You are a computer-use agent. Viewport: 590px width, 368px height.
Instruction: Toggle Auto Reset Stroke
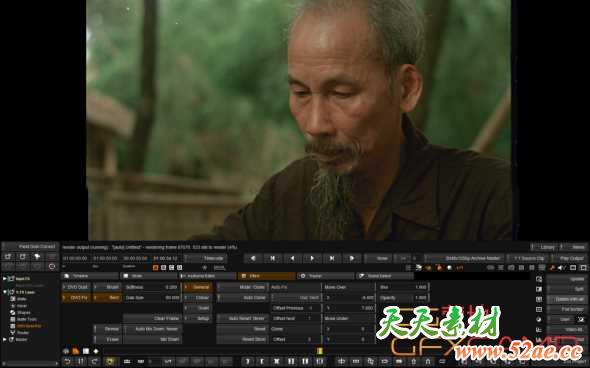(x=242, y=318)
